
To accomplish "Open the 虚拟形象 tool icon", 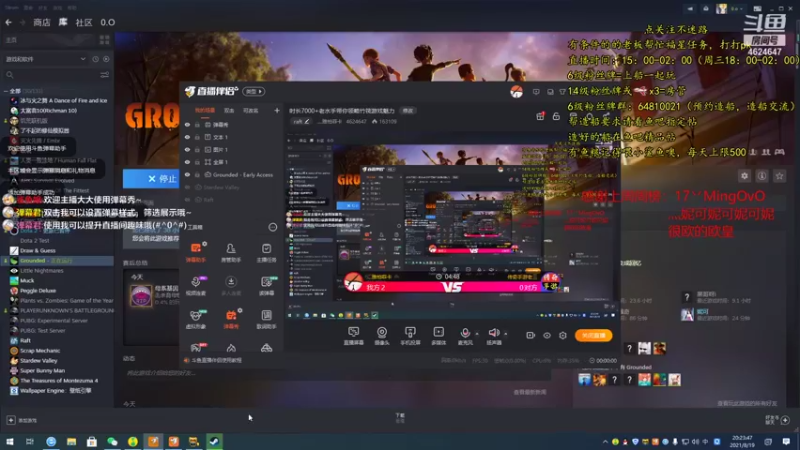I will (196, 318).
